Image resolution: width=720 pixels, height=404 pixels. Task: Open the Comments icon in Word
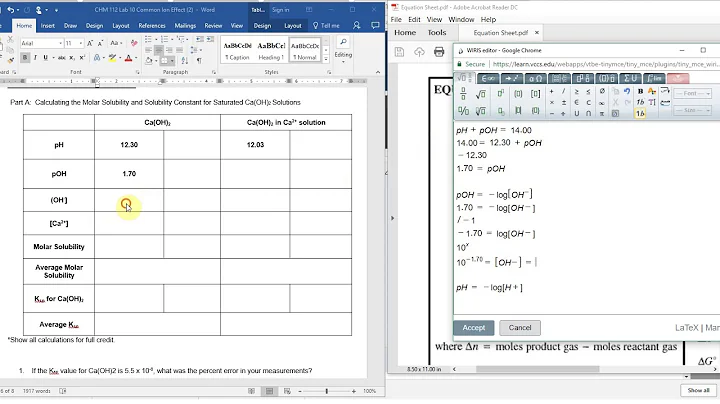click(x=375, y=26)
